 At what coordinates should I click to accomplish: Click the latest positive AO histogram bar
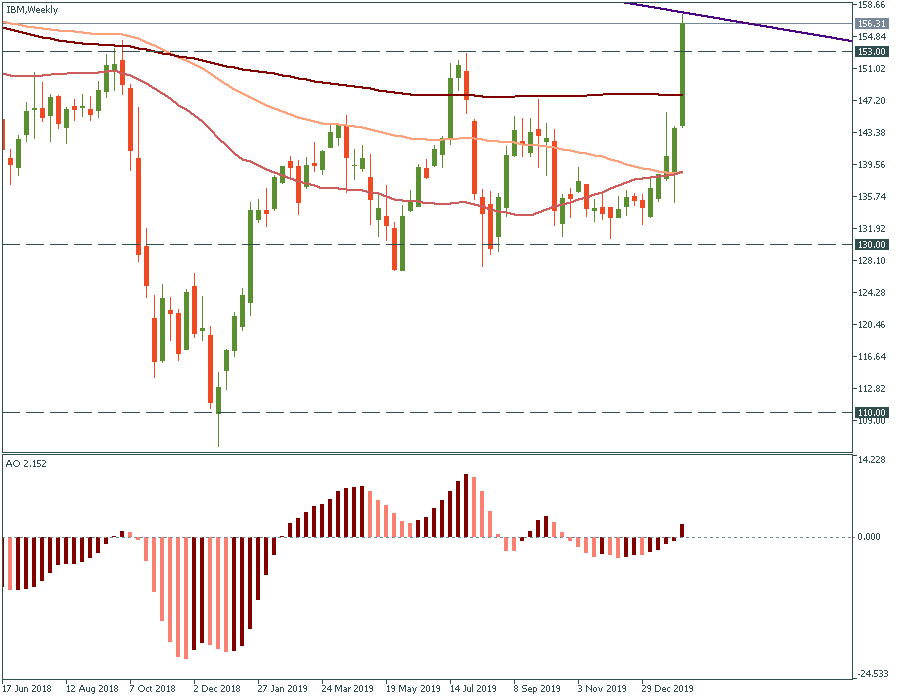[x=683, y=530]
